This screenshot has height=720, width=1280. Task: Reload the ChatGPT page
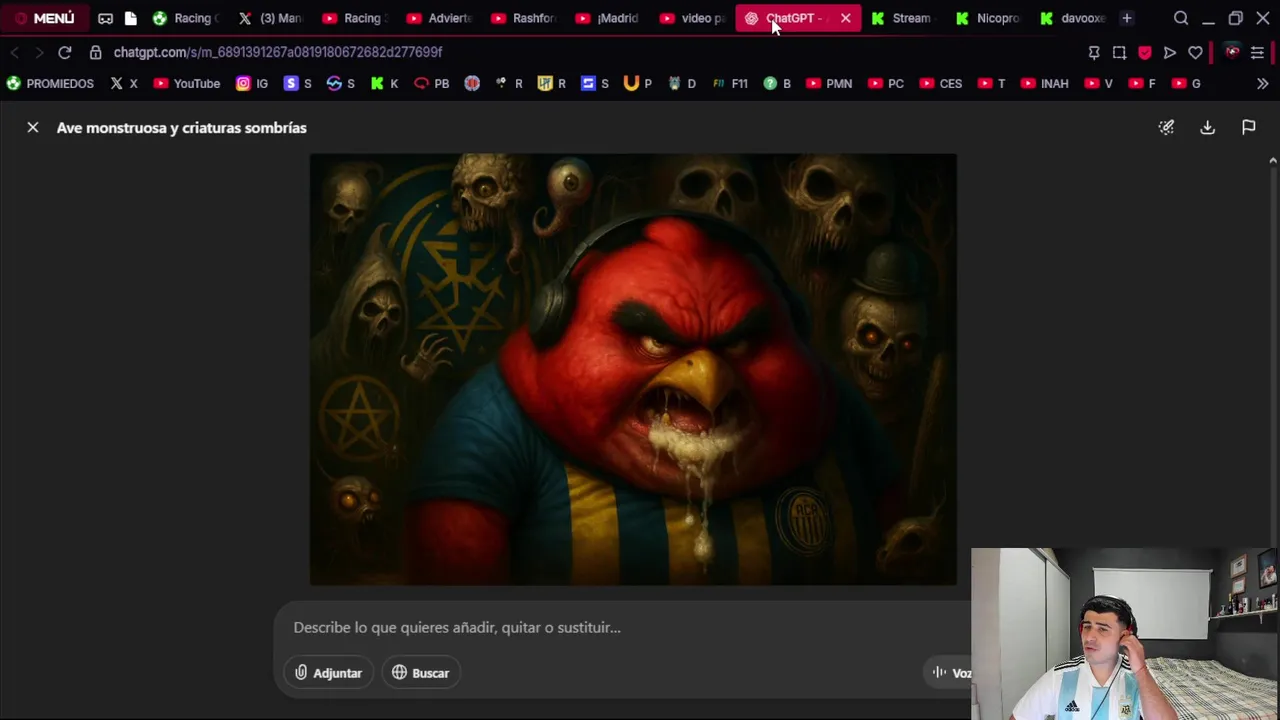65,52
